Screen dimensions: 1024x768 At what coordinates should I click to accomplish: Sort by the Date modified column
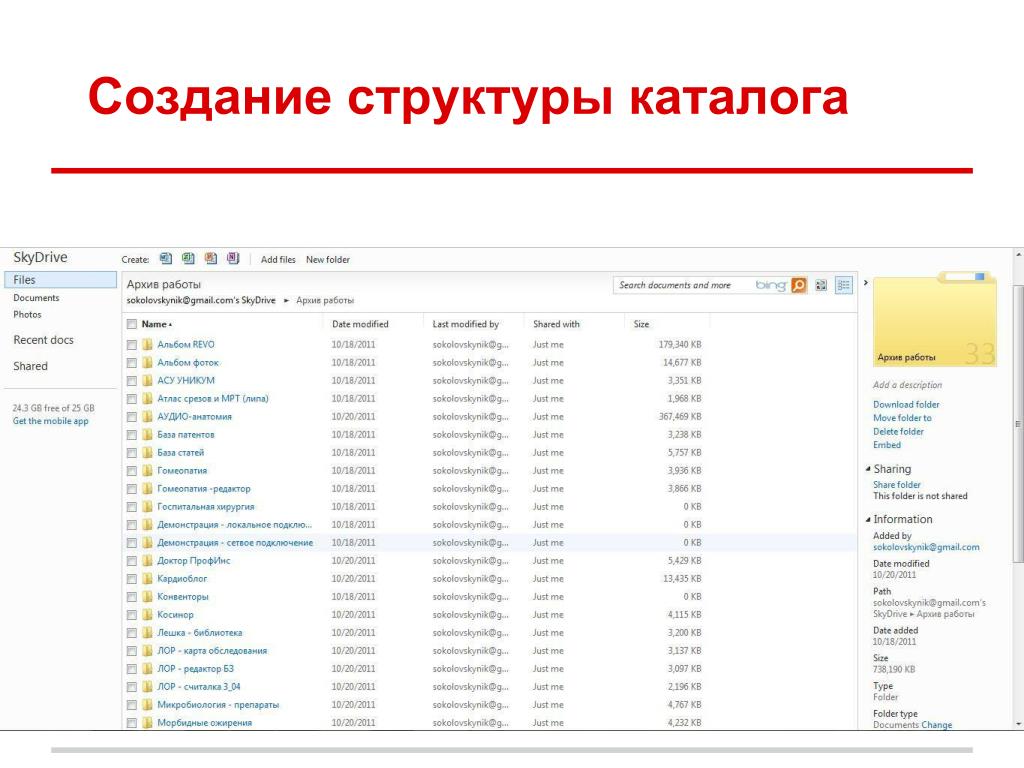pyautogui.click(x=360, y=324)
